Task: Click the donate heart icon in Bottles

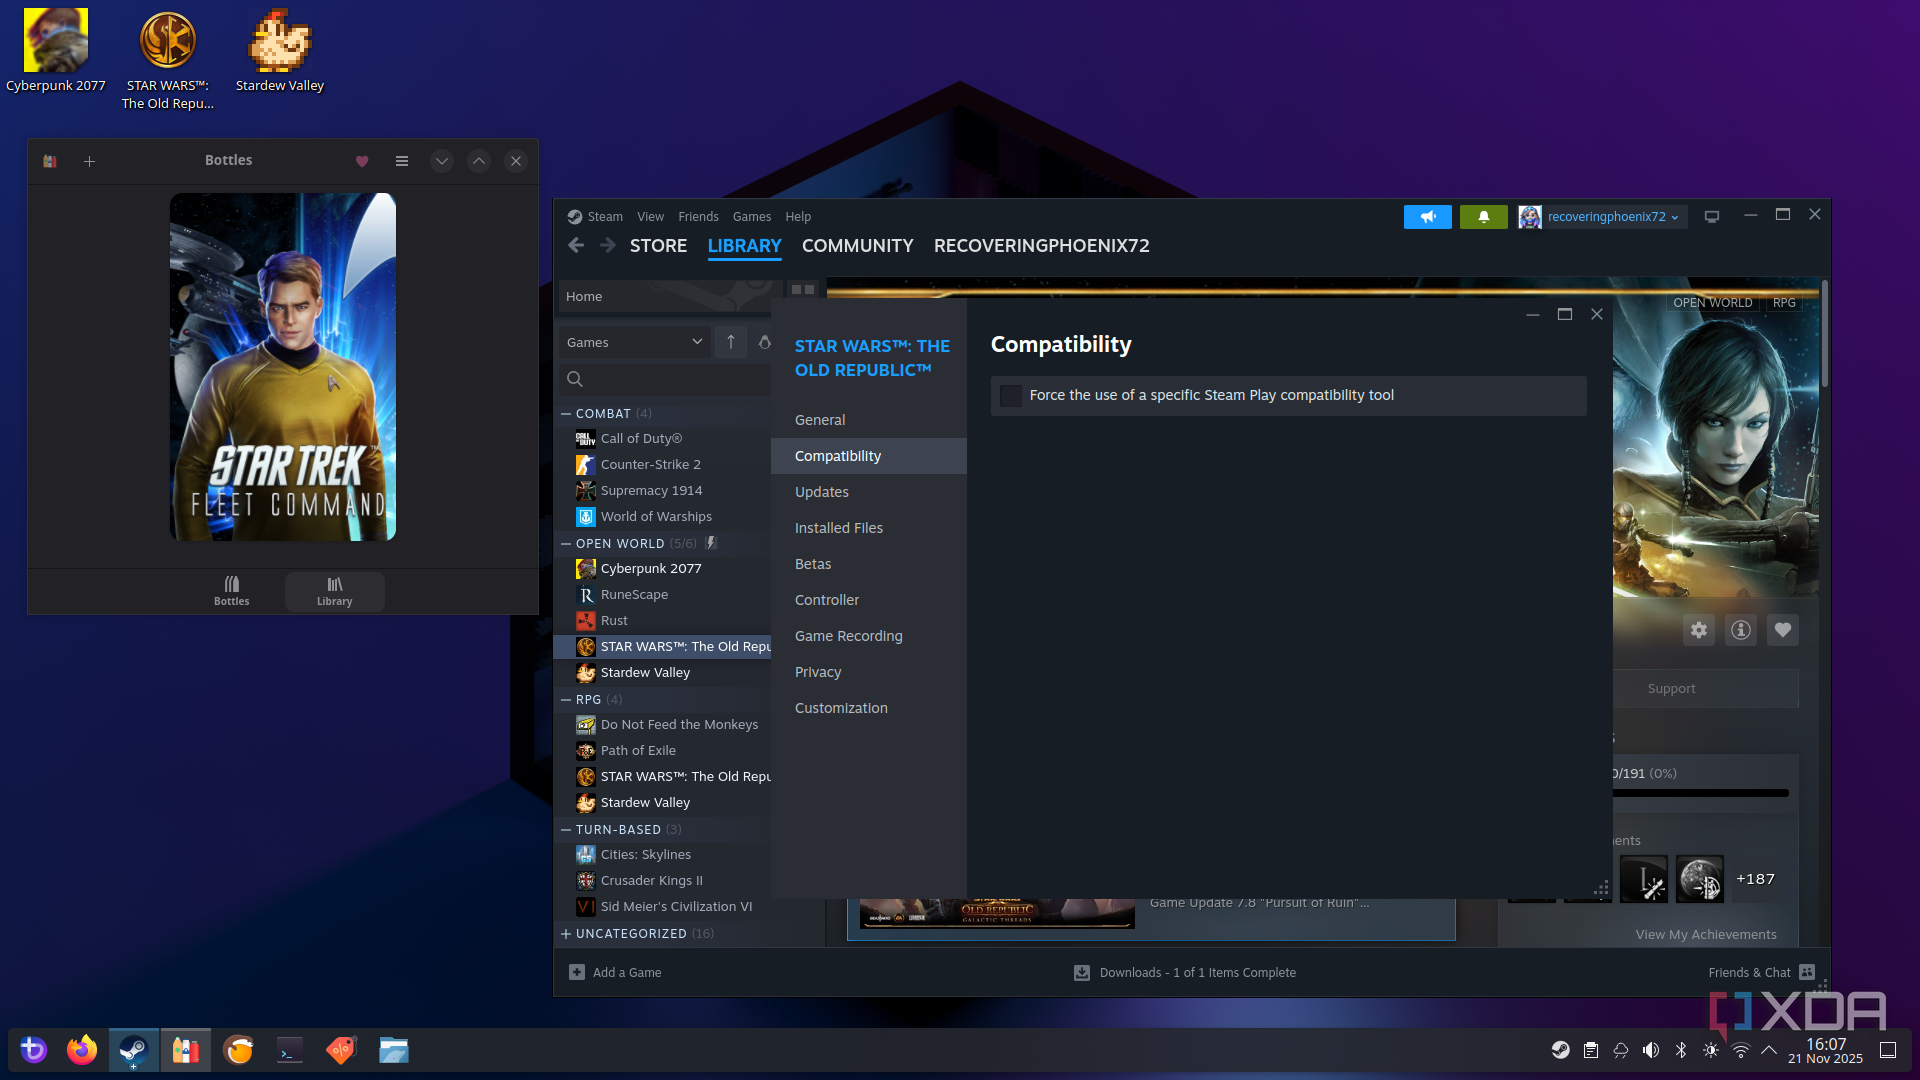Action: [x=362, y=161]
